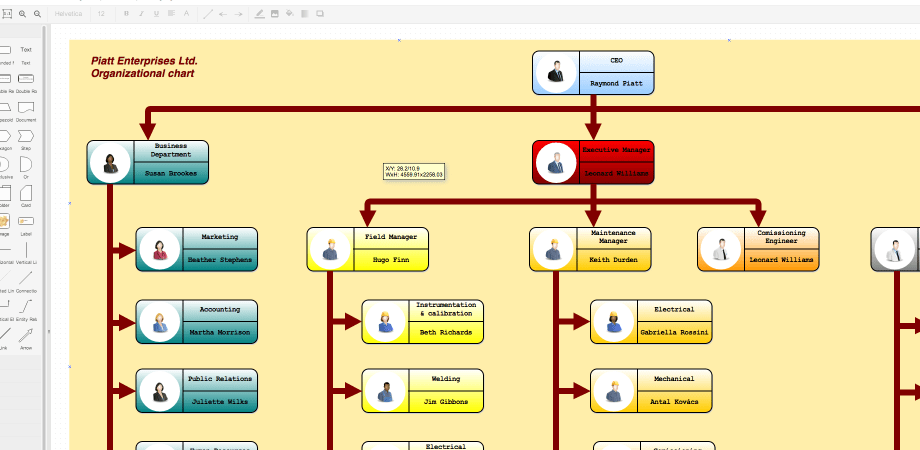Choose the line end arrow icon

pos(238,13)
